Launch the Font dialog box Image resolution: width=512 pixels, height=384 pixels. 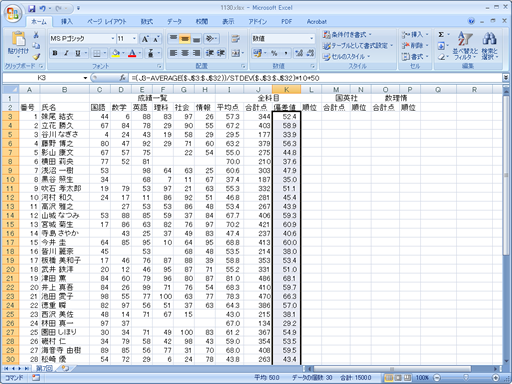[159, 66]
